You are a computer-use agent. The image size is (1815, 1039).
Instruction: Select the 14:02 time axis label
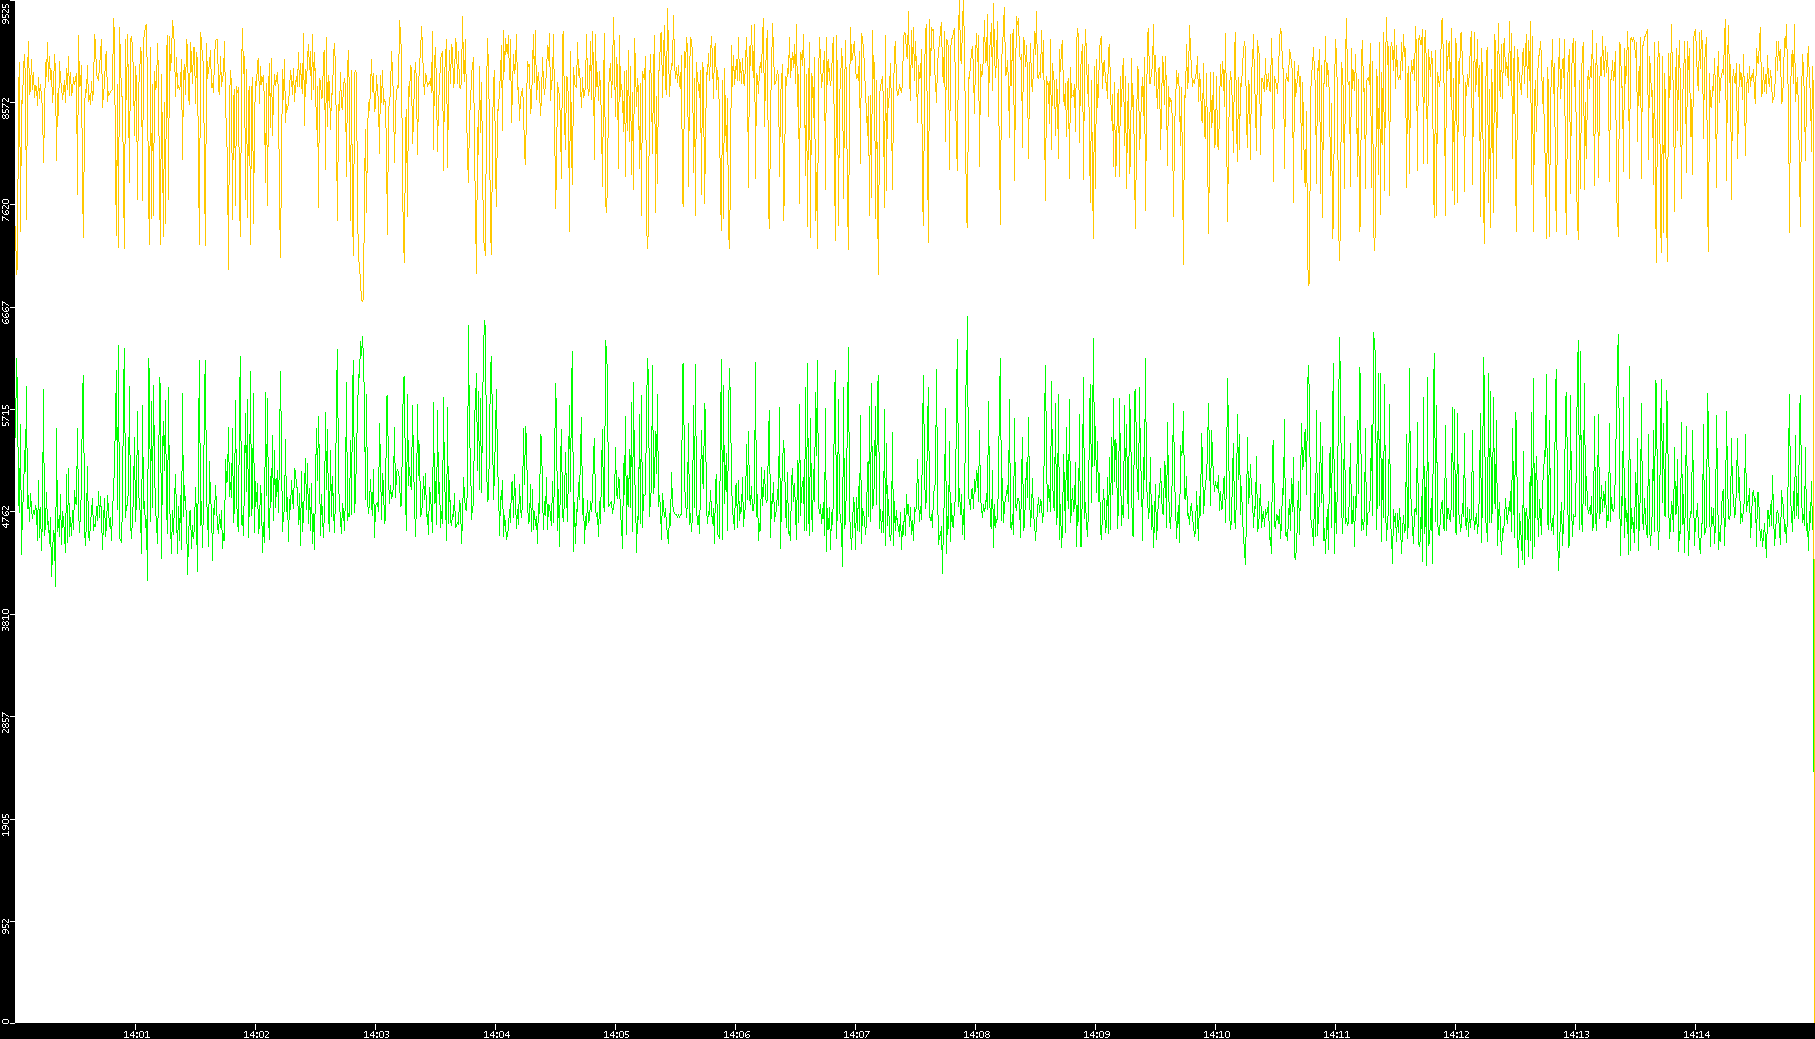pyautogui.click(x=256, y=1034)
